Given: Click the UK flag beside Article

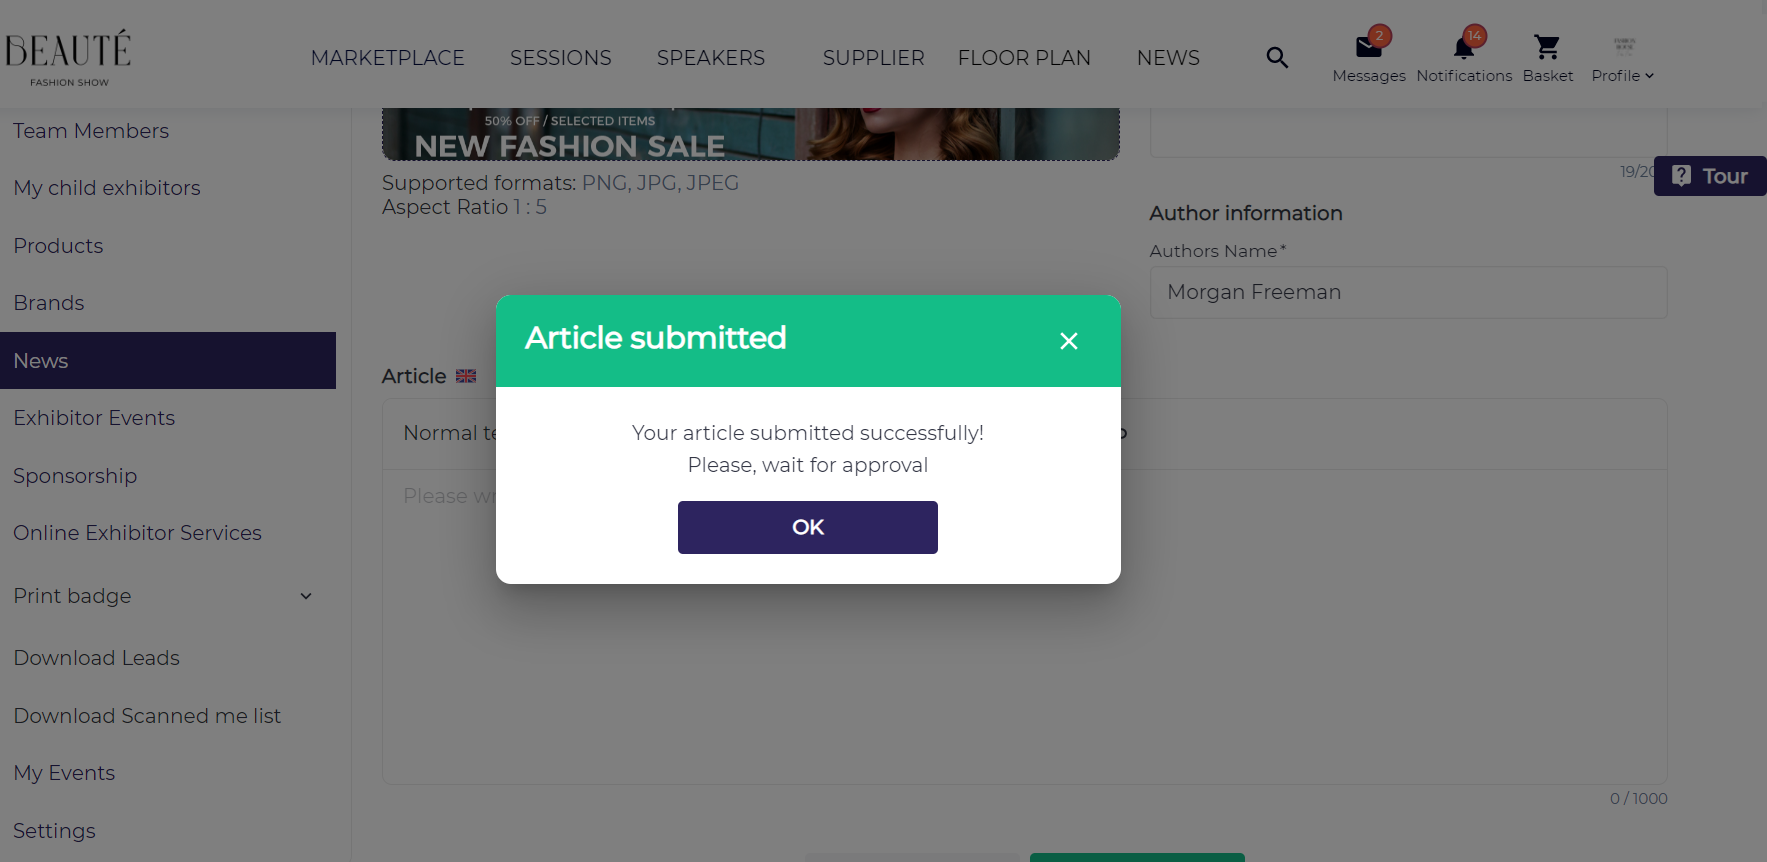Looking at the screenshot, I should pos(466,376).
